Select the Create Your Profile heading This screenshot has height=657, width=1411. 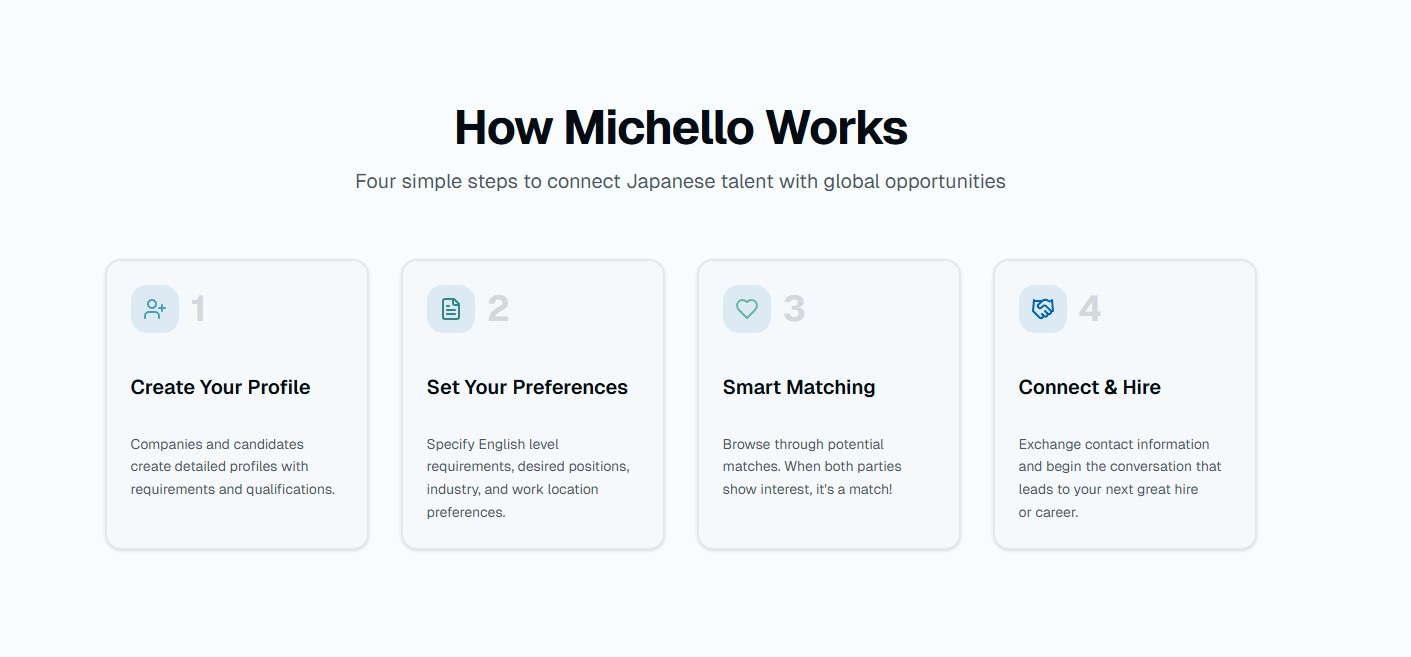[x=220, y=387]
